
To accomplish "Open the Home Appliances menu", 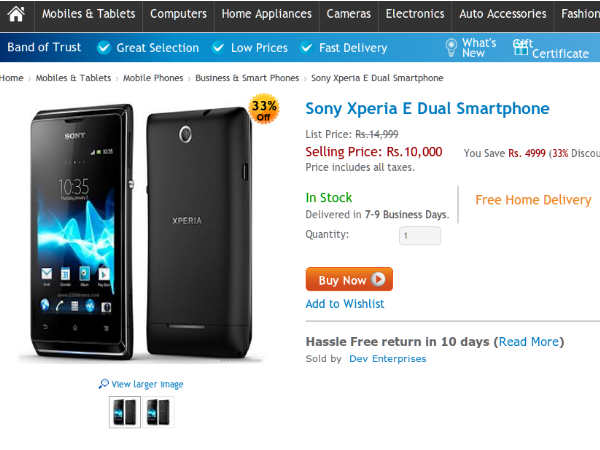I will (x=265, y=14).
